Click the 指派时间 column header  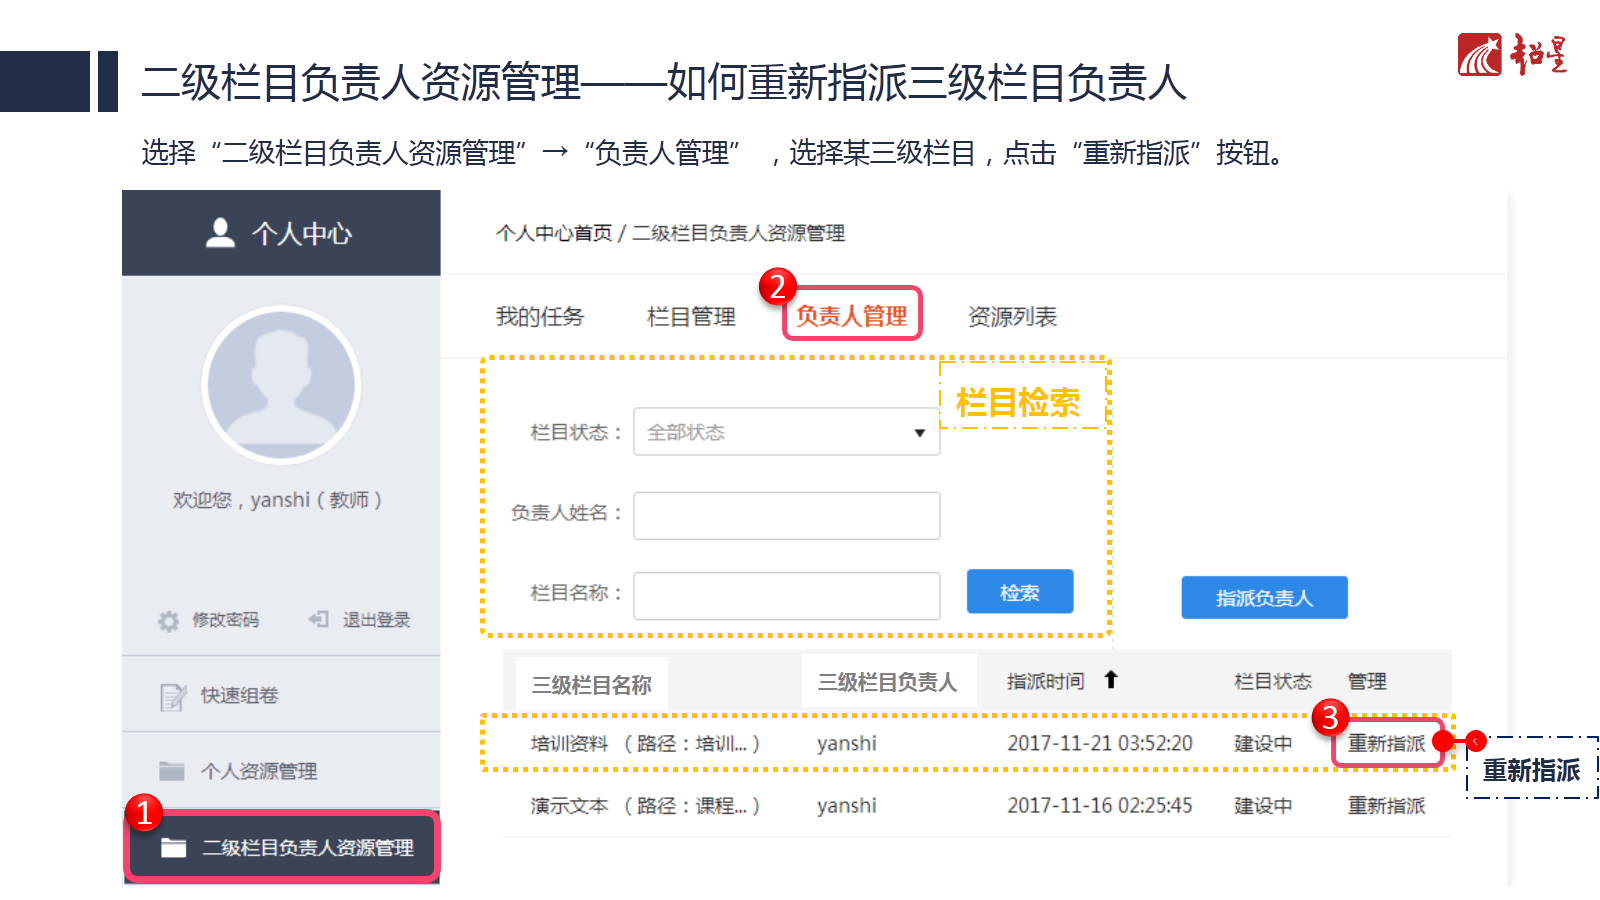point(1045,681)
